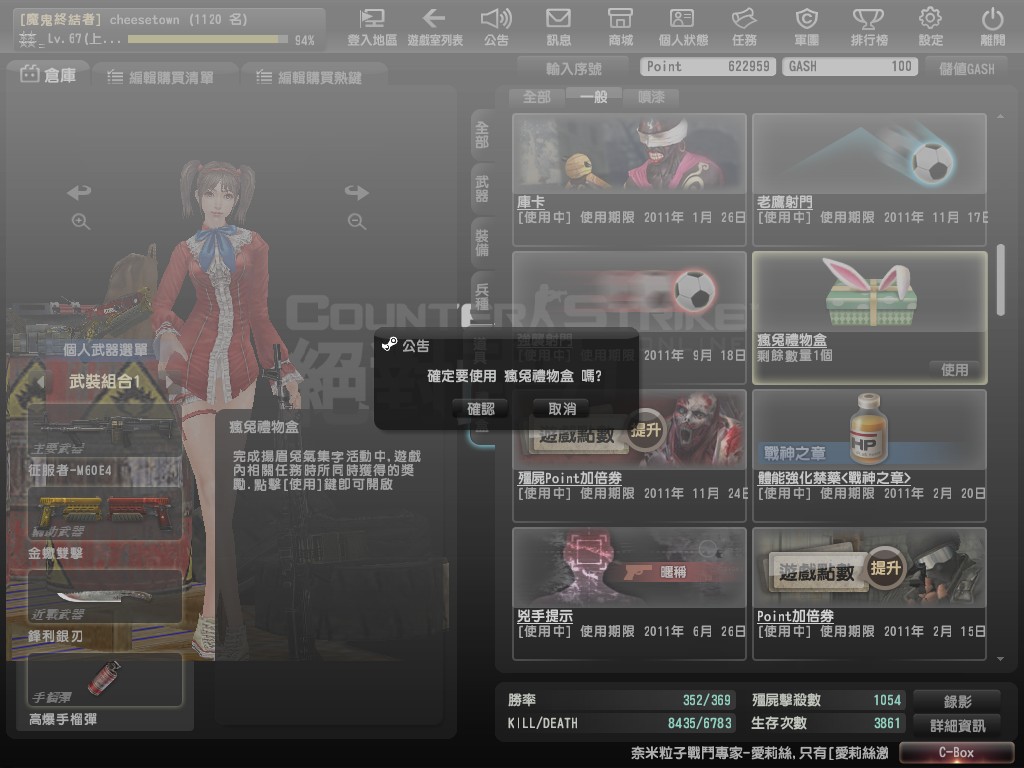Select the 兇手提示 item card

tap(630, 594)
